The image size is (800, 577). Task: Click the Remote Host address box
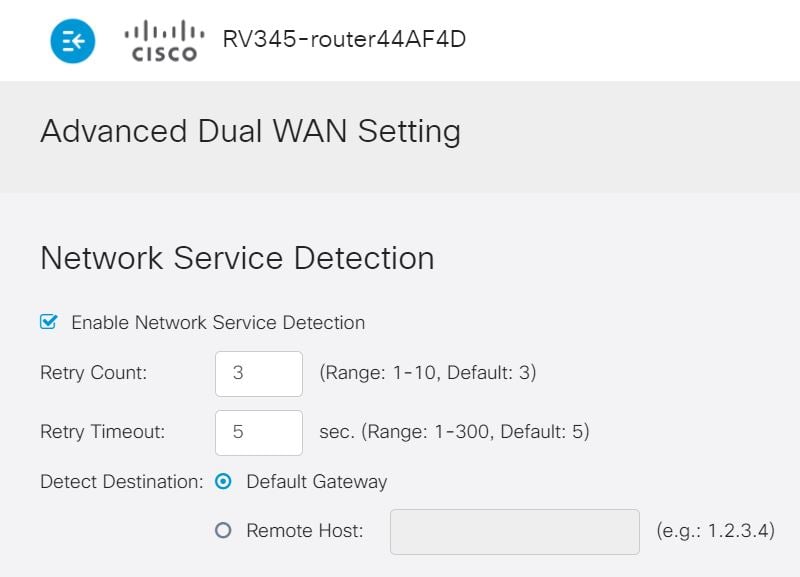coord(514,531)
